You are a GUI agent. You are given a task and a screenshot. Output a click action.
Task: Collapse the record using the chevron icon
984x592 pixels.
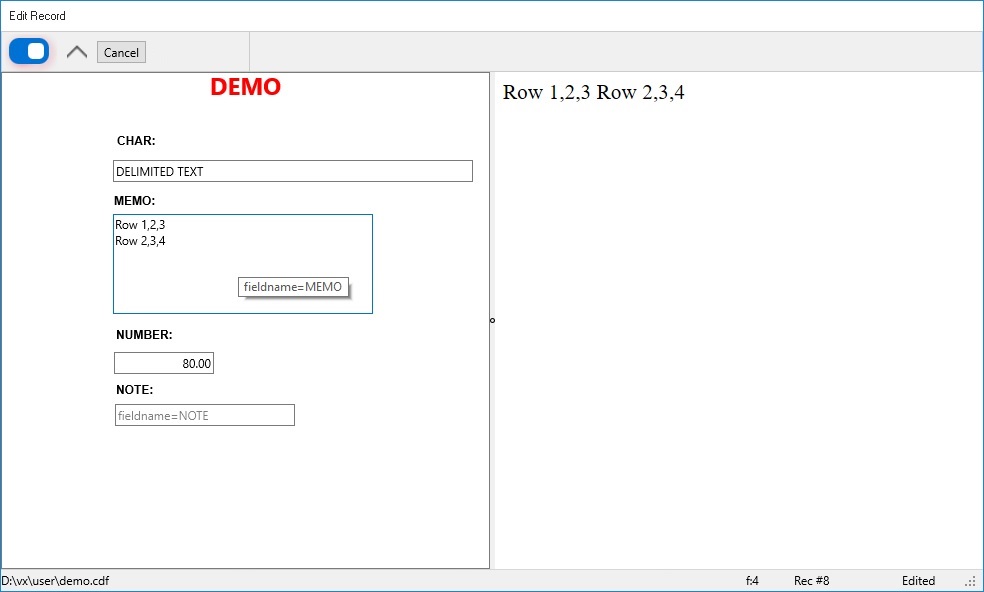coord(76,50)
